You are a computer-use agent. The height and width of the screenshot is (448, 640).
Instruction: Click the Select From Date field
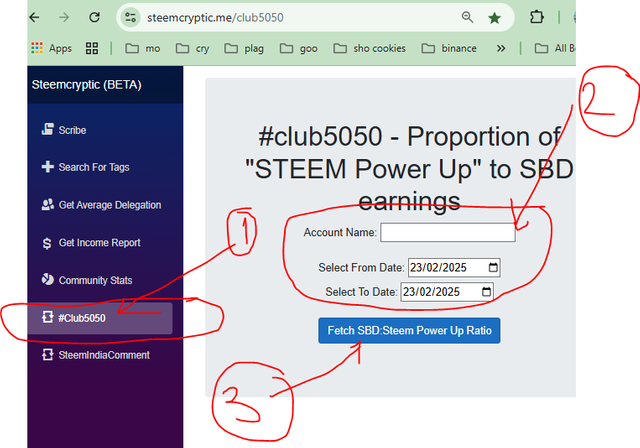pos(454,268)
